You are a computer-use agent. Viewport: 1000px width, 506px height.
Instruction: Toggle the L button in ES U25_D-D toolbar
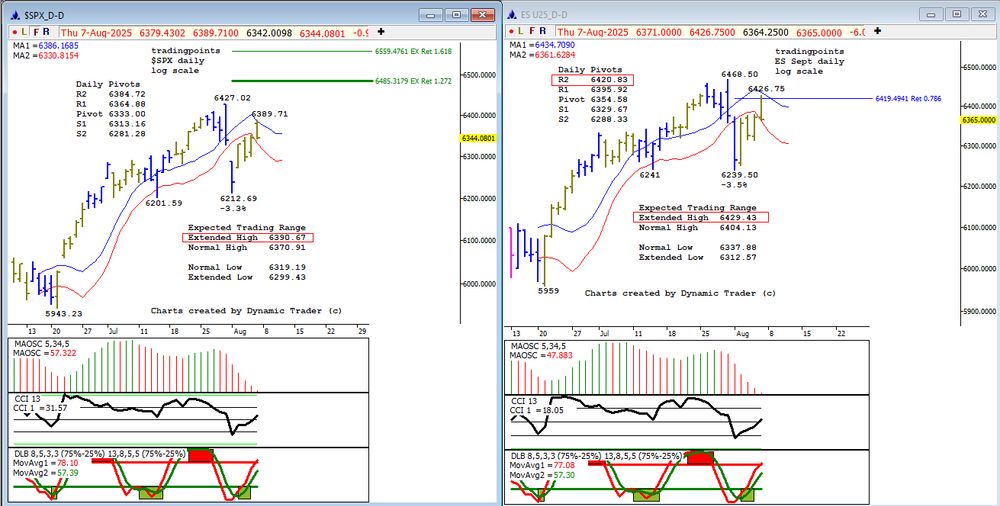pyautogui.click(x=521, y=31)
